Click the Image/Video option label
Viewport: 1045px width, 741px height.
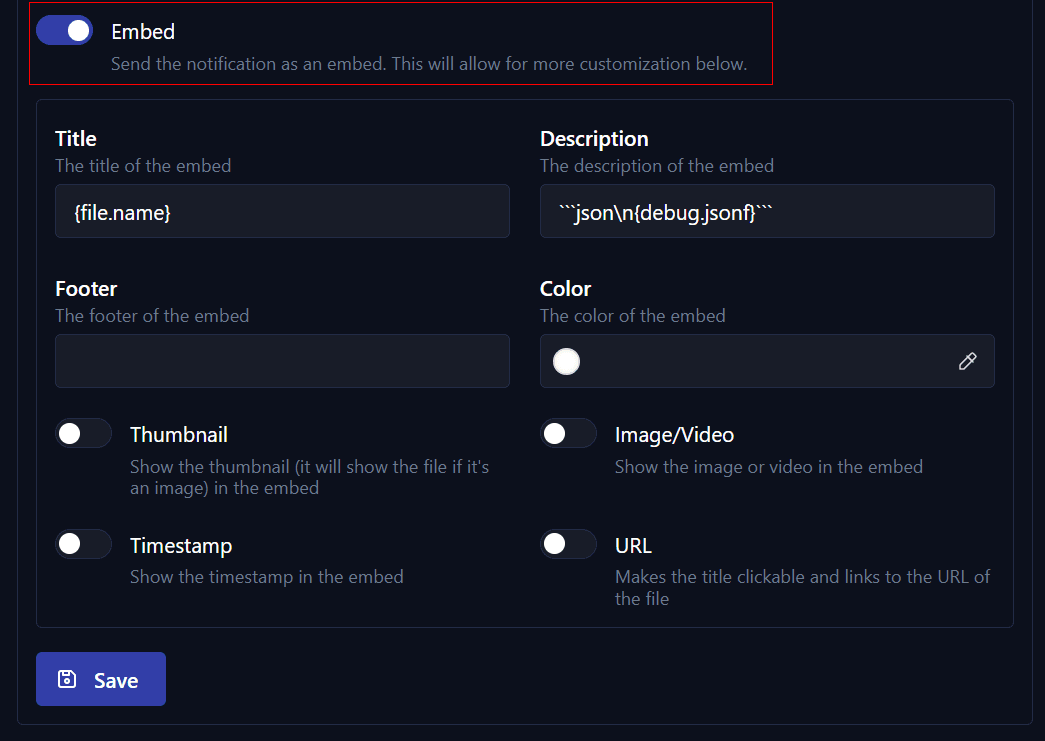point(674,435)
